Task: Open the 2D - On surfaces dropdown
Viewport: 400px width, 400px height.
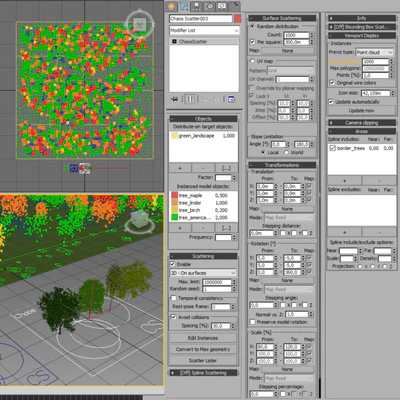Action: 203,273
